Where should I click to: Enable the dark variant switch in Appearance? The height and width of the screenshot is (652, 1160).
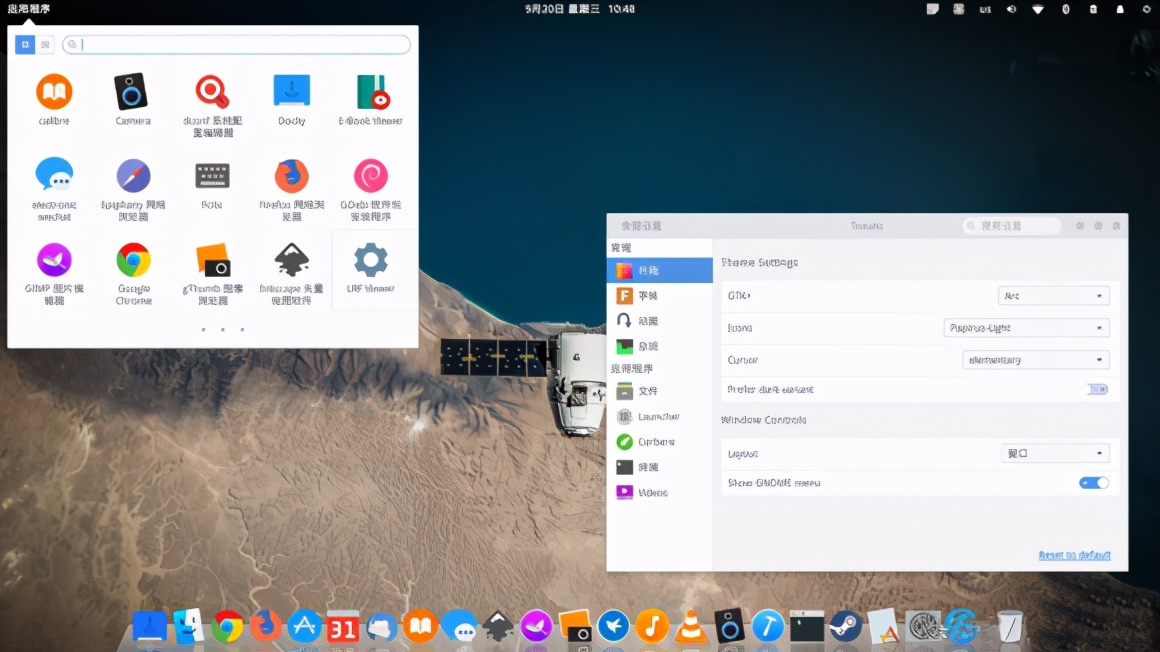pos(1095,390)
